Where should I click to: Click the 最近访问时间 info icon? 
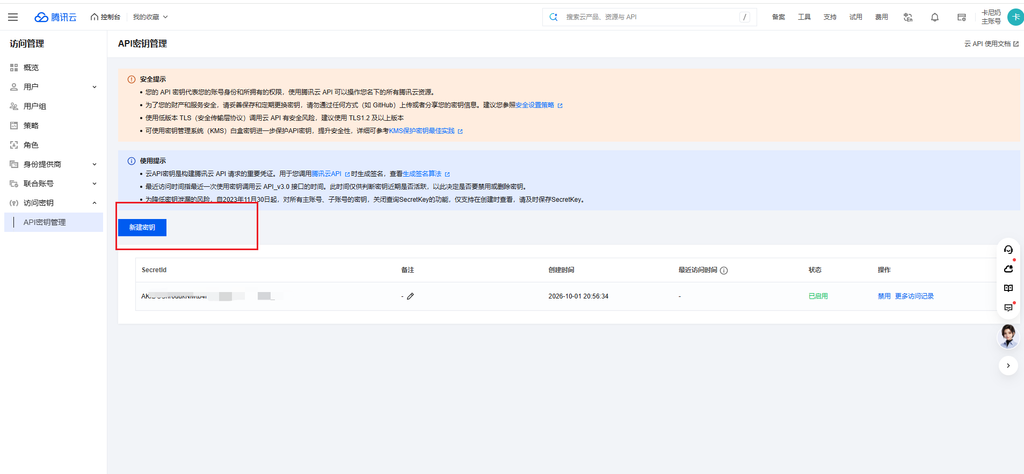click(724, 270)
